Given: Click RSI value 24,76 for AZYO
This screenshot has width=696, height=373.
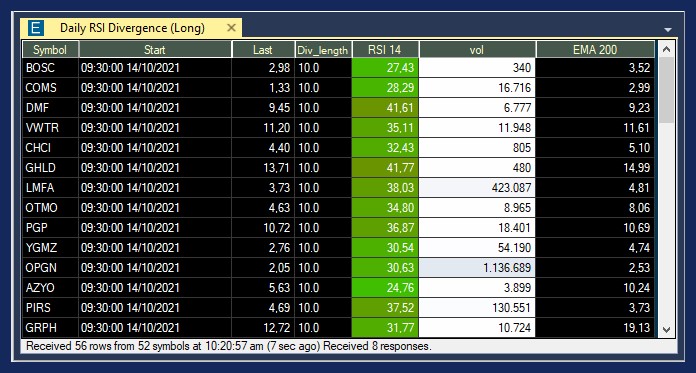Looking at the screenshot, I should coord(385,287).
